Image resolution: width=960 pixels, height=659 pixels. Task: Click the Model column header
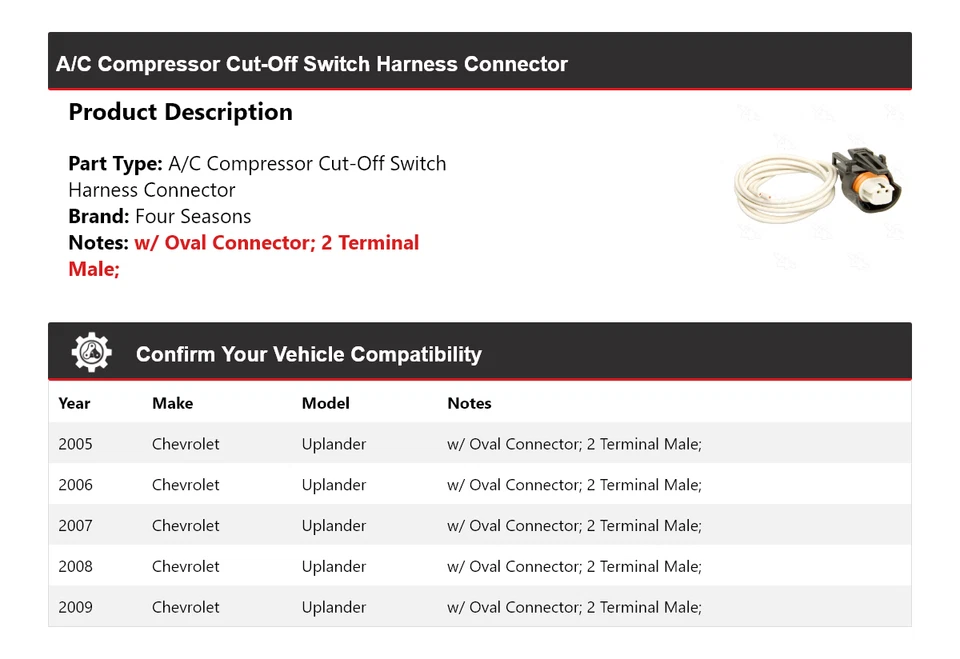[x=325, y=403]
